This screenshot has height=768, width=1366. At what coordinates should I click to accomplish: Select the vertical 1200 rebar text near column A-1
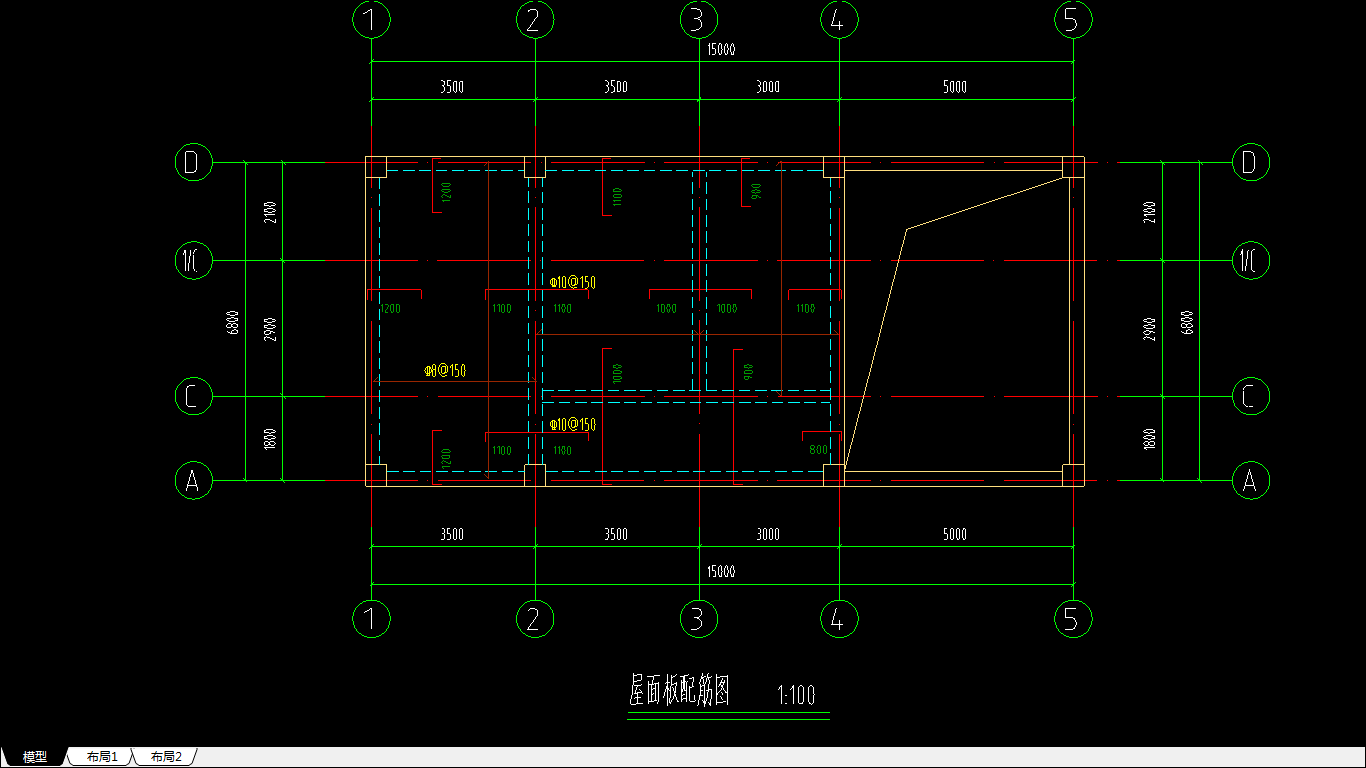(x=447, y=458)
